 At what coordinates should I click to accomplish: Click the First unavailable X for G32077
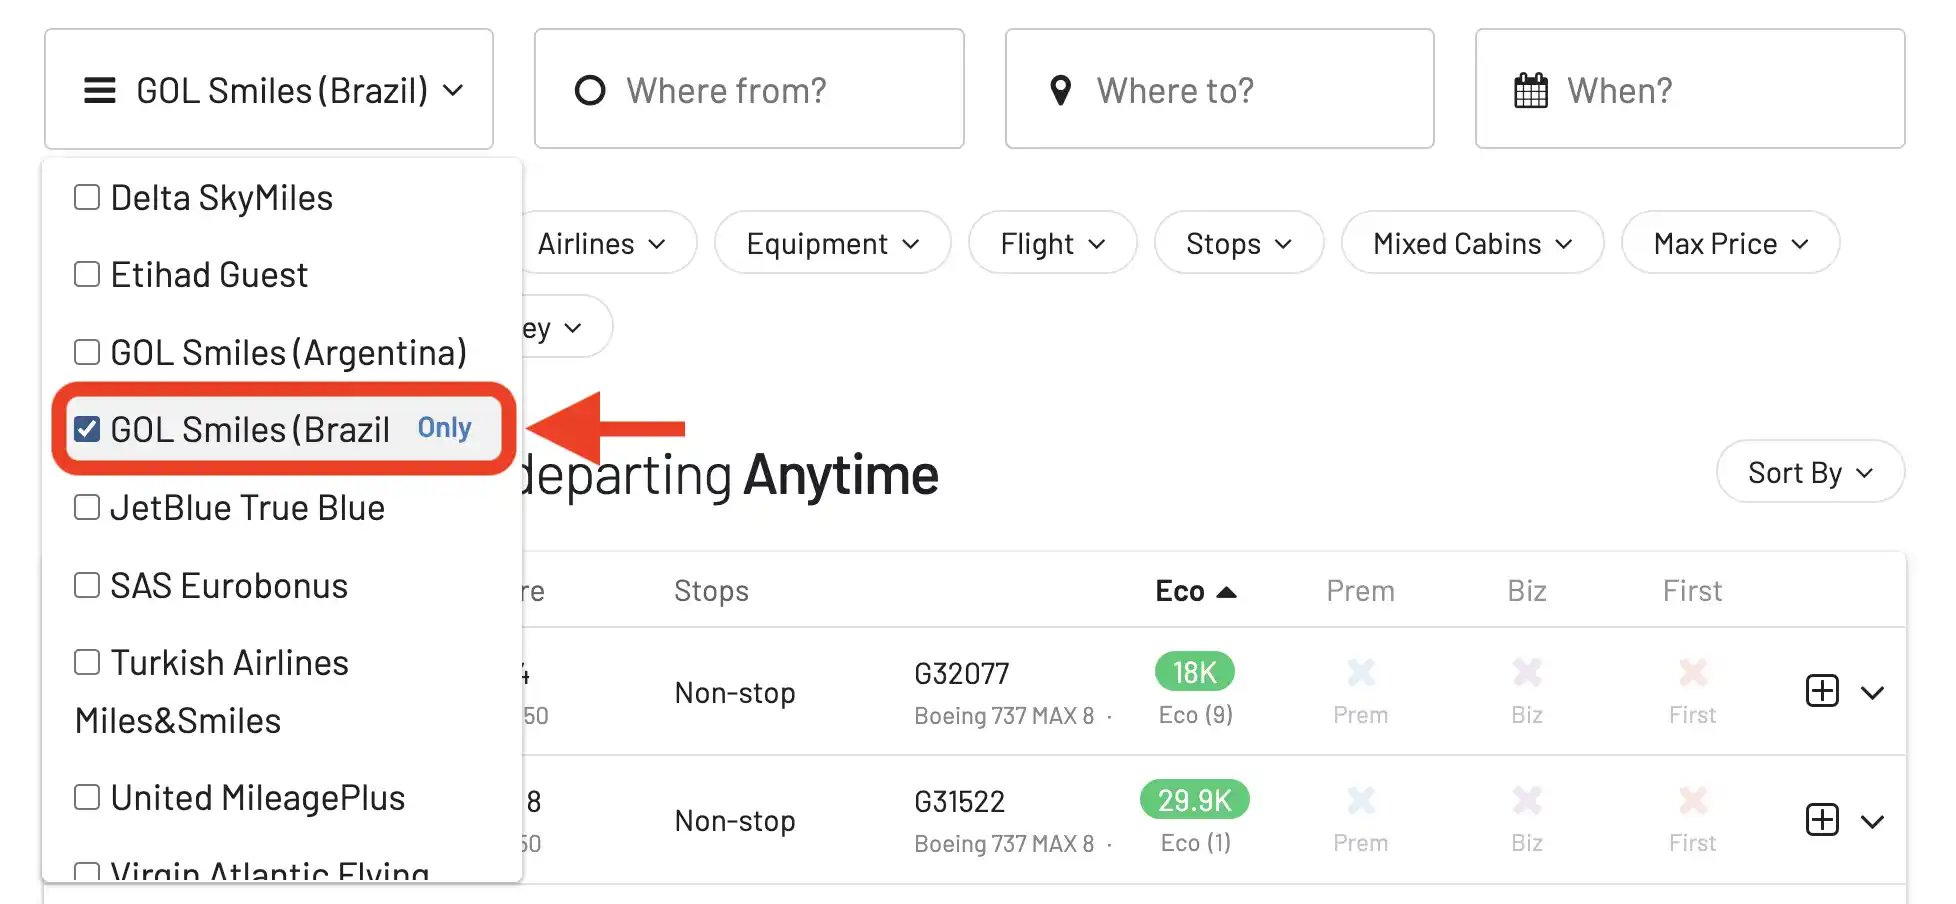(1692, 672)
